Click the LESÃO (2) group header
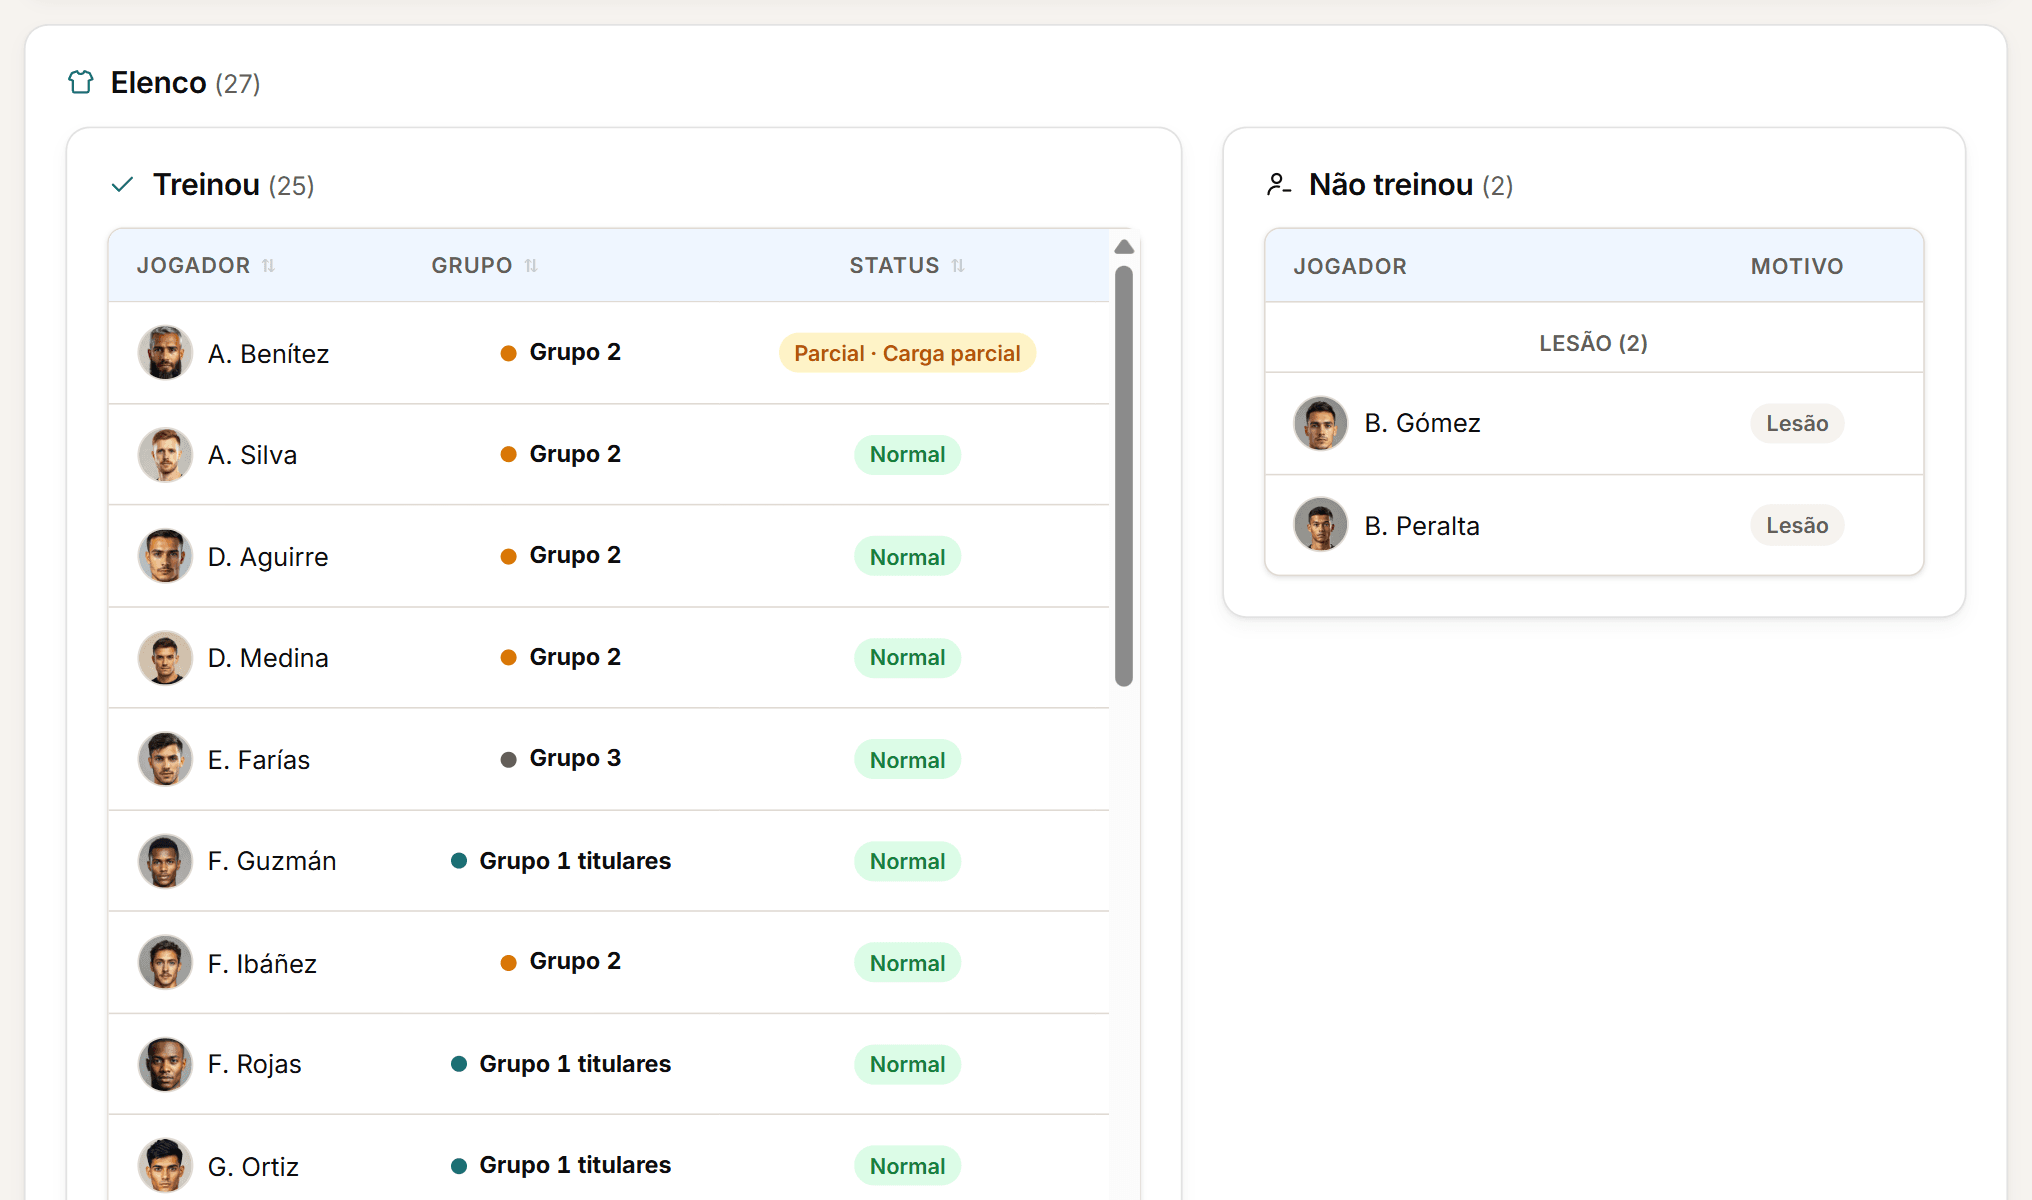Image resolution: width=2032 pixels, height=1200 pixels. tap(1594, 343)
